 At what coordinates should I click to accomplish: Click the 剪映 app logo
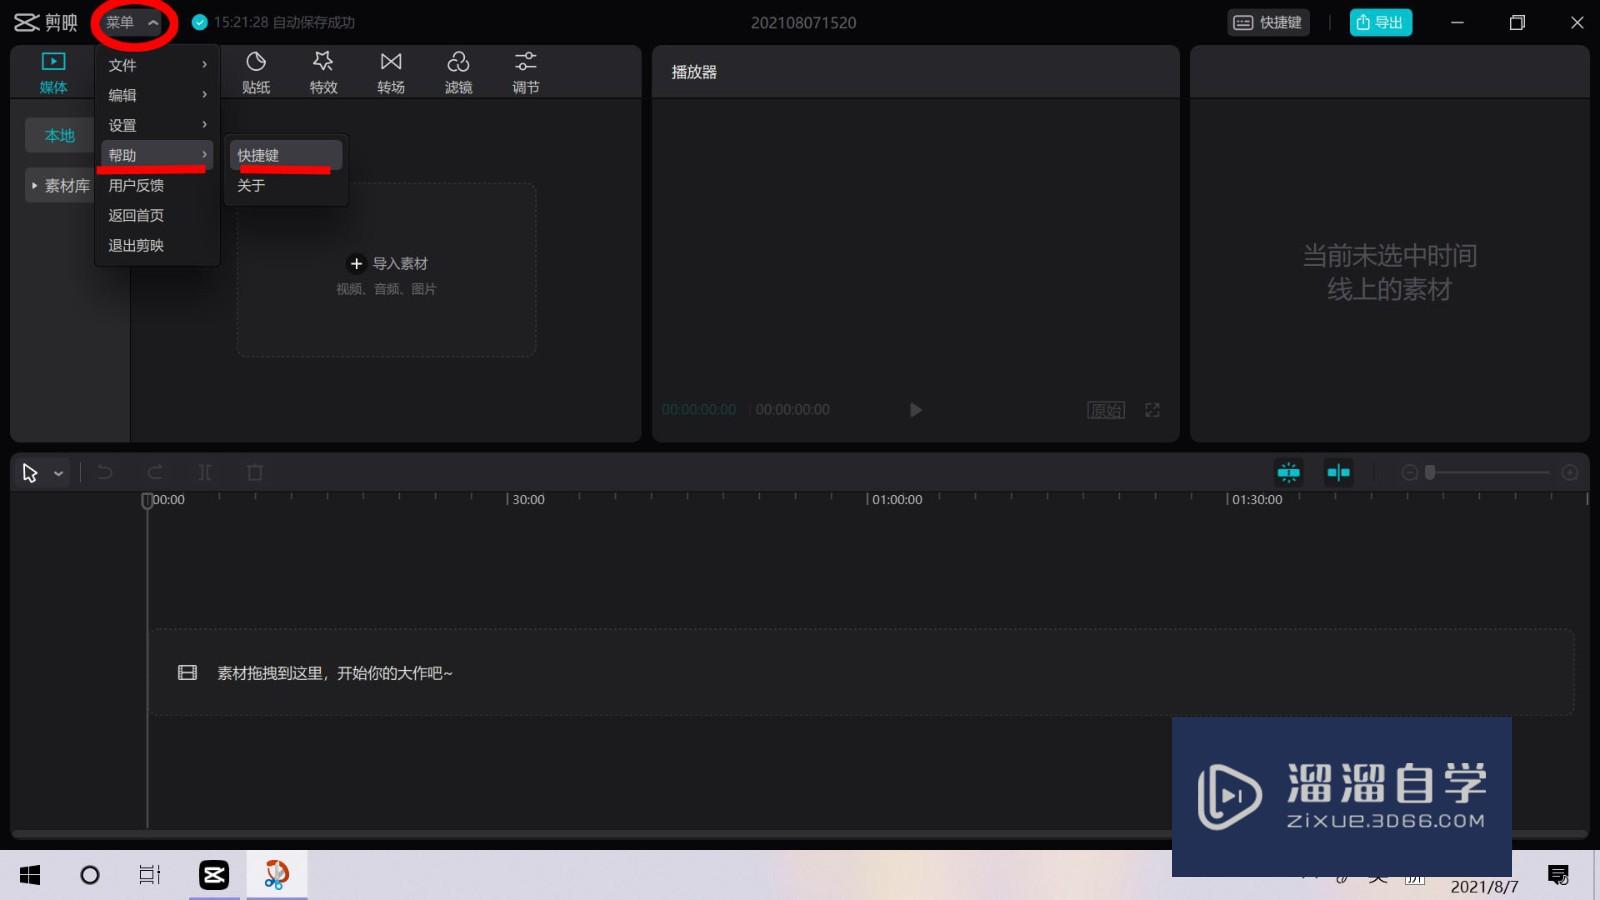[x=46, y=22]
